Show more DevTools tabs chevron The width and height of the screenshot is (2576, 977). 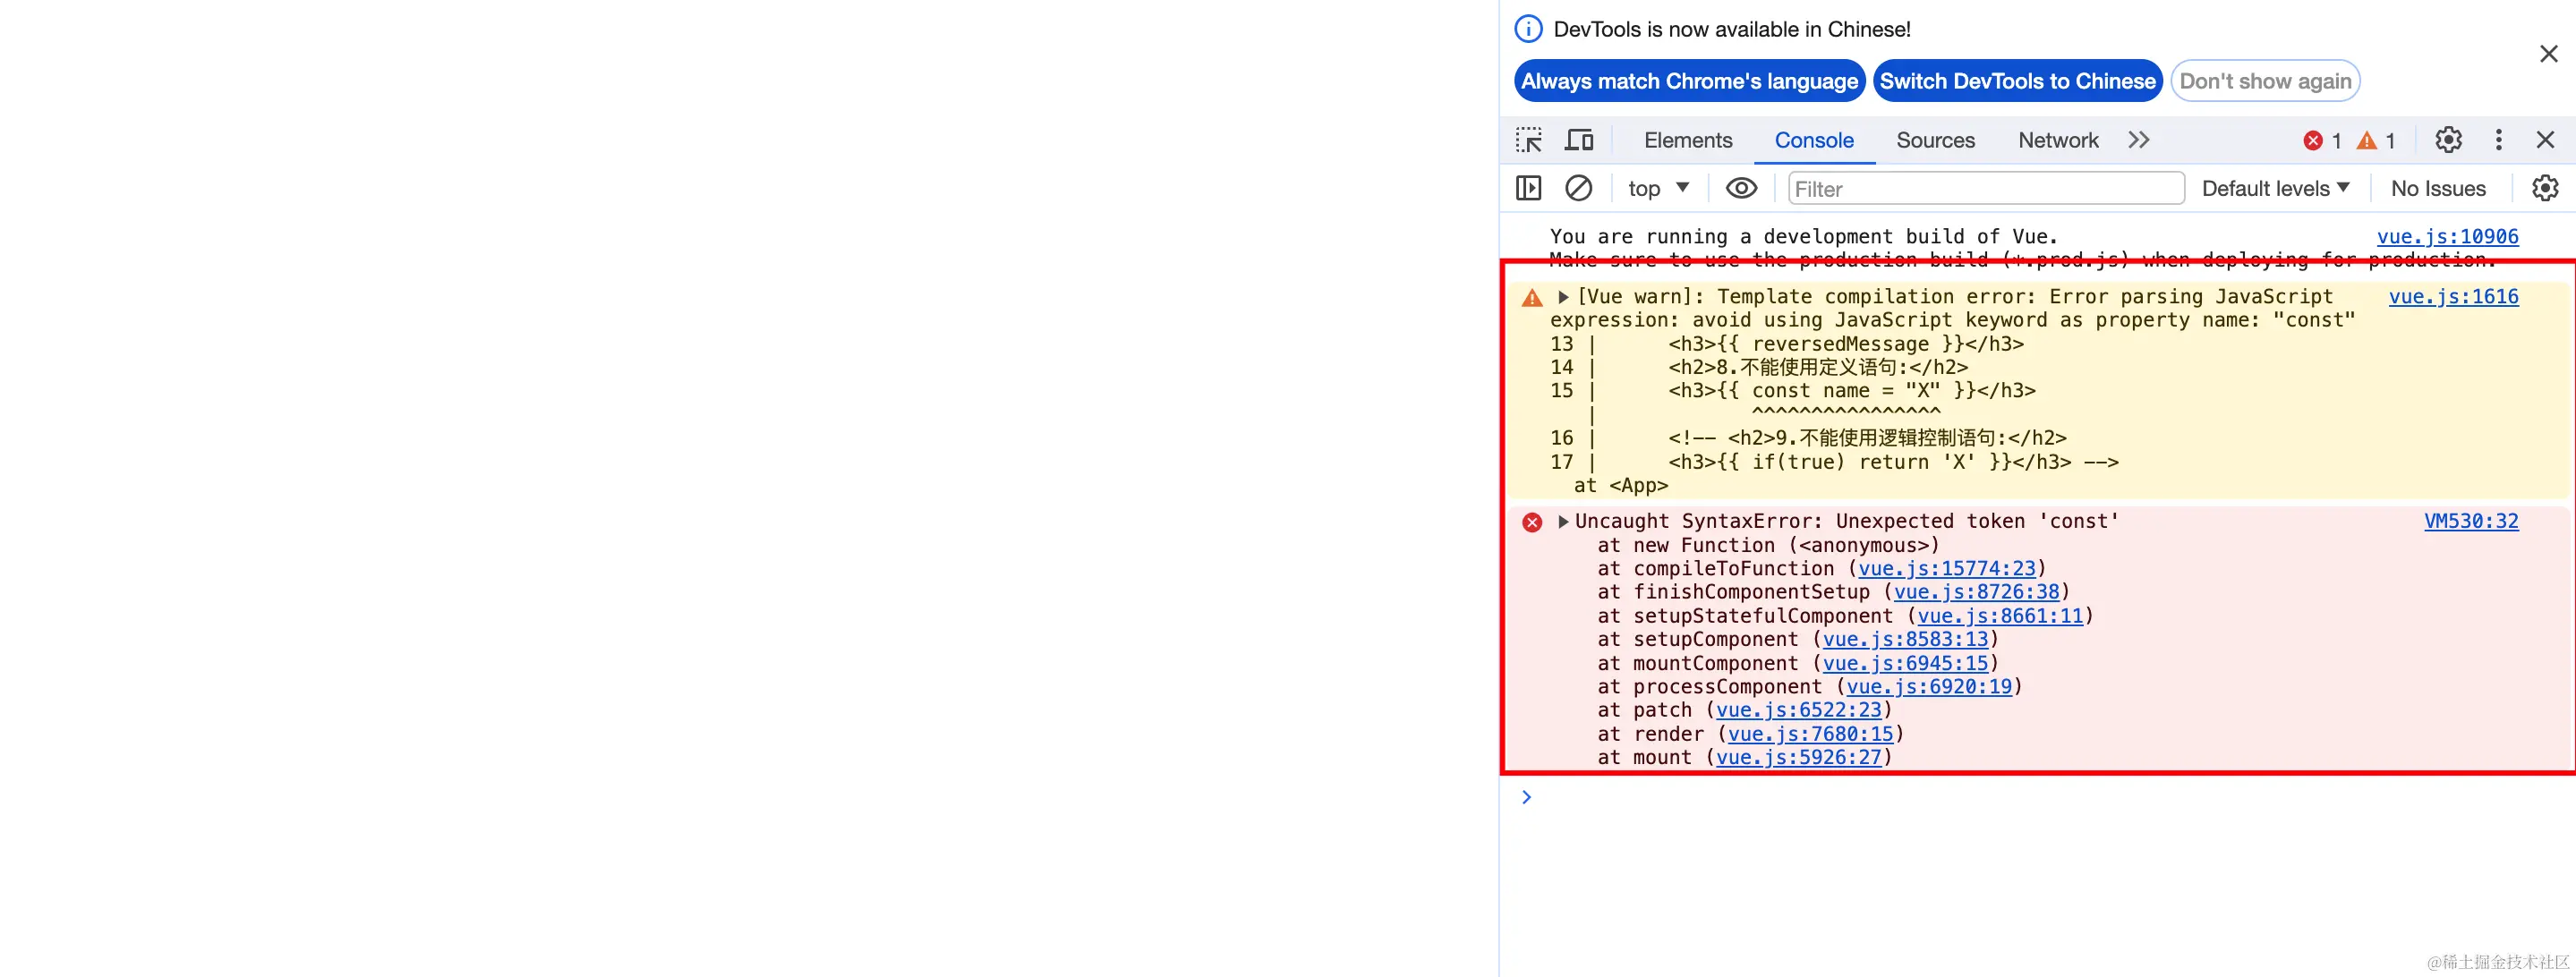pyautogui.click(x=2138, y=140)
